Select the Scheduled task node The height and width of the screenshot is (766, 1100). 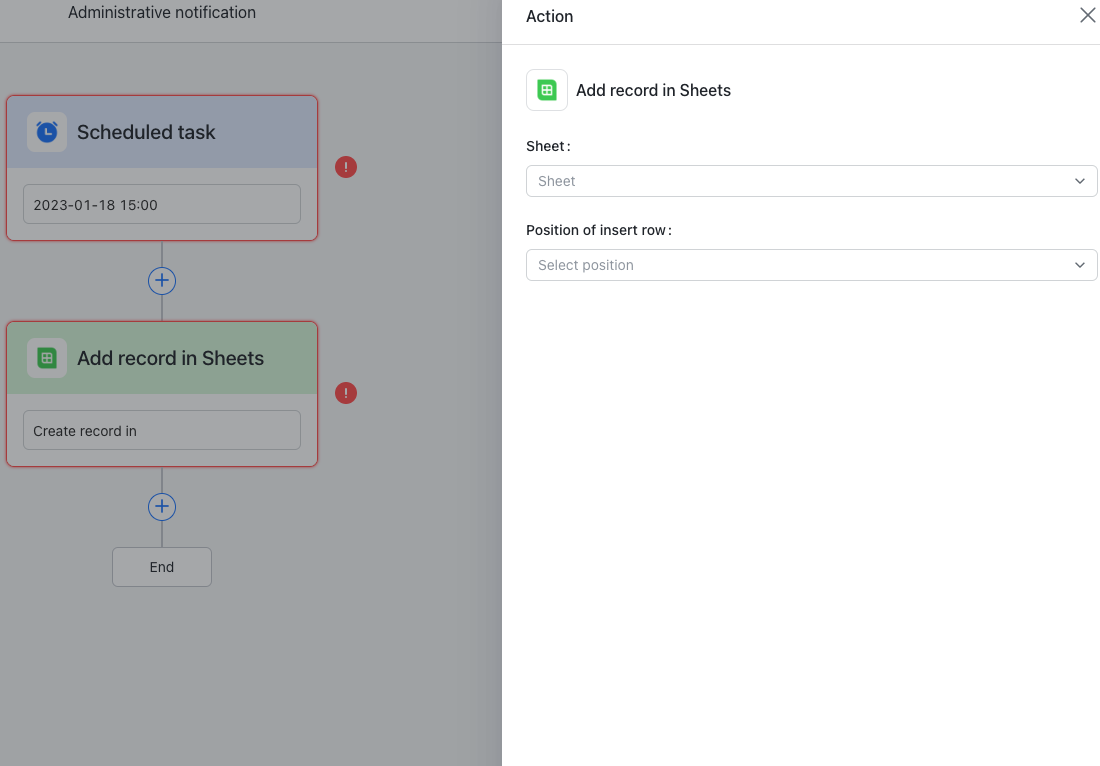click(161, 131)
